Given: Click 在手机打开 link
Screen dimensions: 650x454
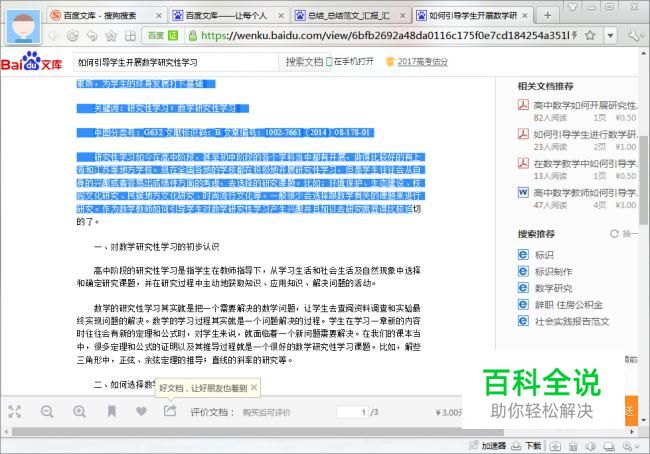Looking at the screenshot, I should click(350, 62).
